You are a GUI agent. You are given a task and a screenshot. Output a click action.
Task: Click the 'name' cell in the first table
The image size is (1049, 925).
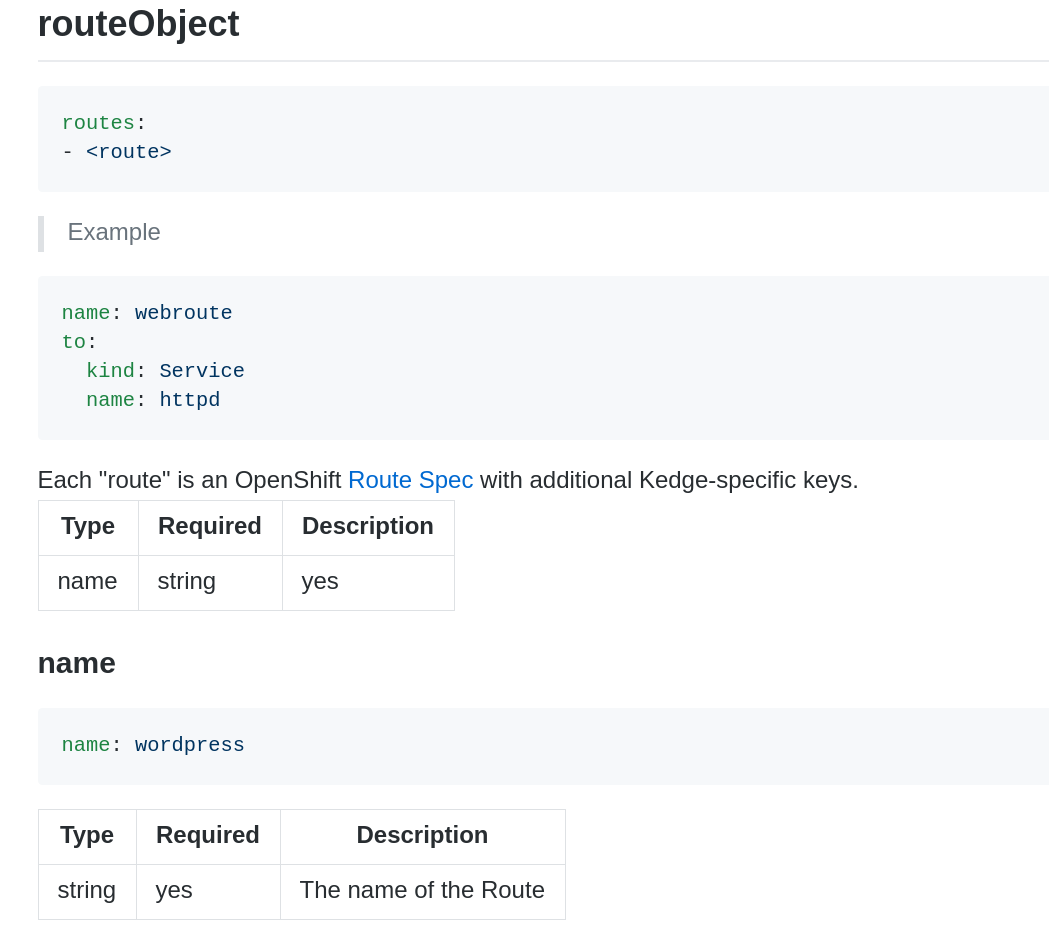point(87,581)
